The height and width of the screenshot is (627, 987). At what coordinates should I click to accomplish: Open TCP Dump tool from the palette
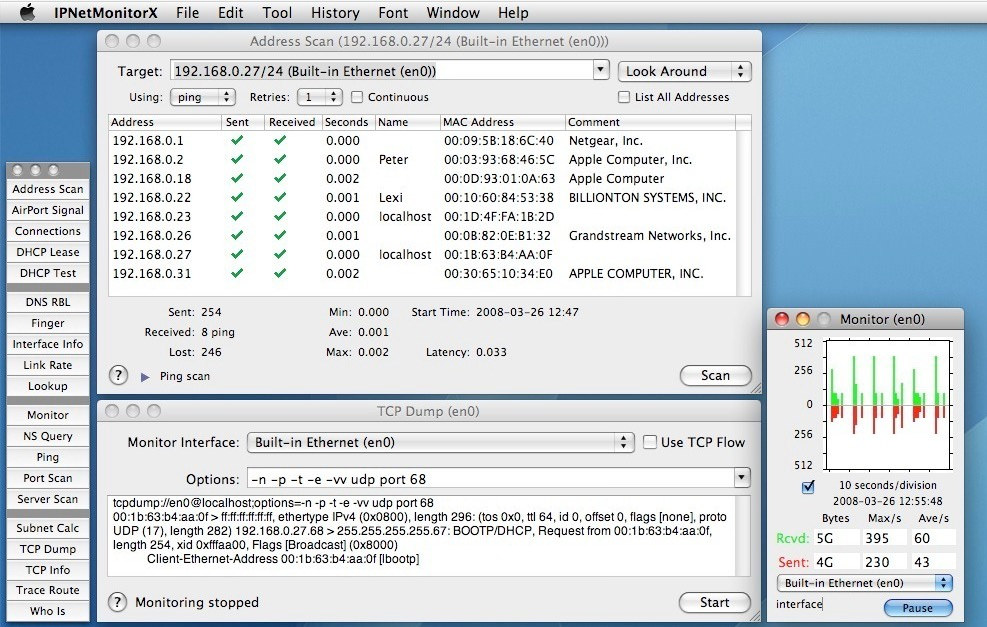tap(48, 549)
